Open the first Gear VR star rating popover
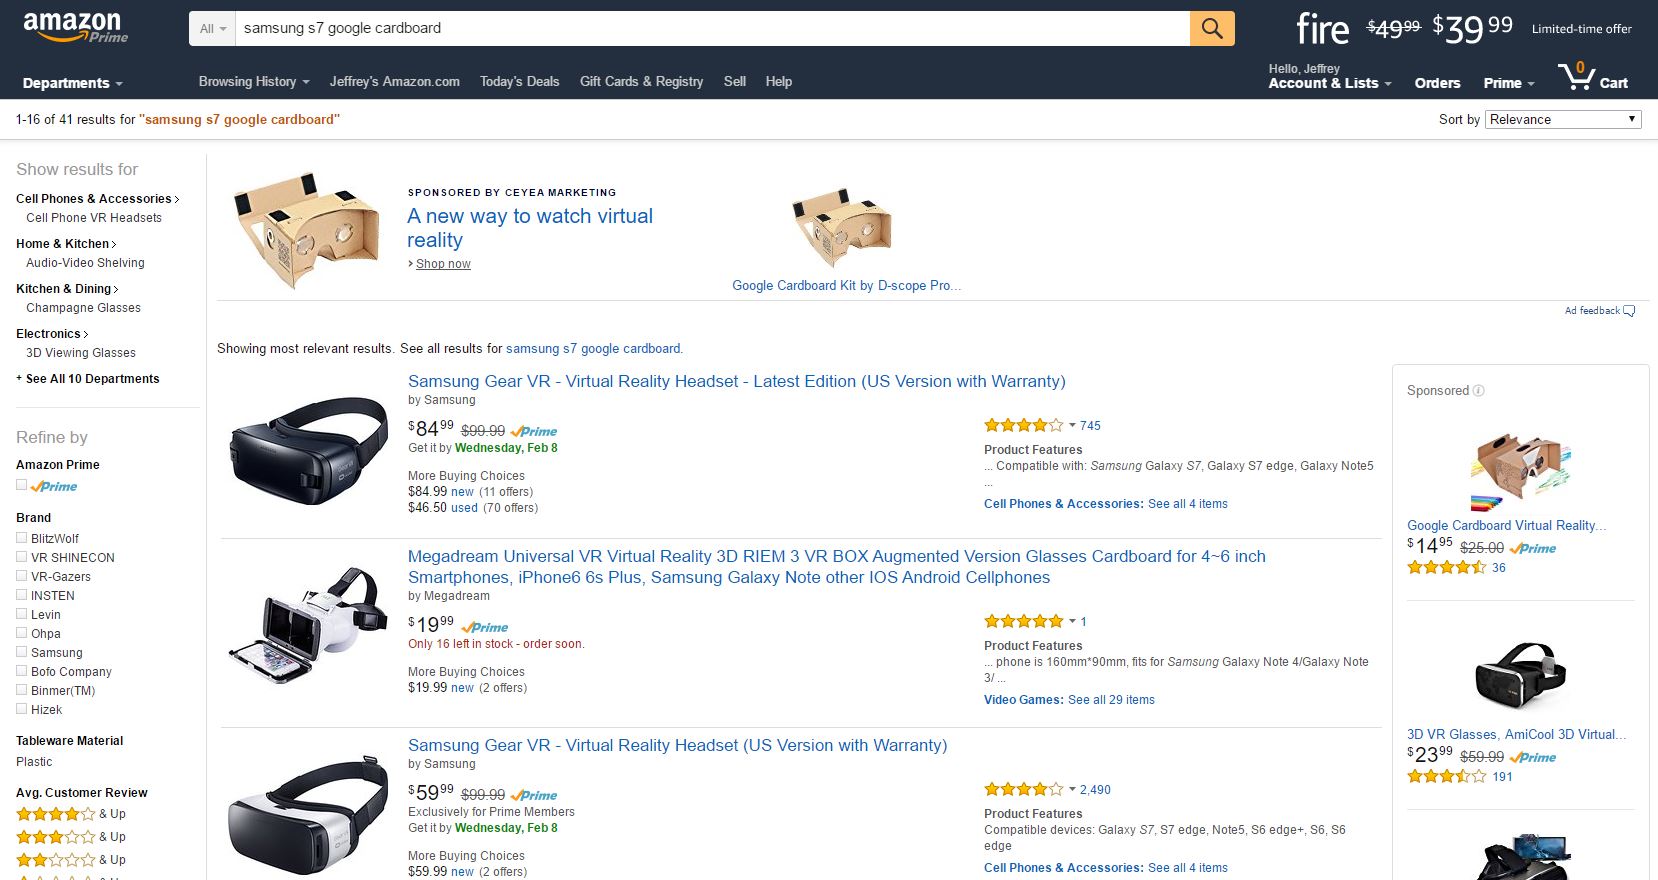Image resolution: width=1658 pixels, height=880 pixels. coord(1072,426)
